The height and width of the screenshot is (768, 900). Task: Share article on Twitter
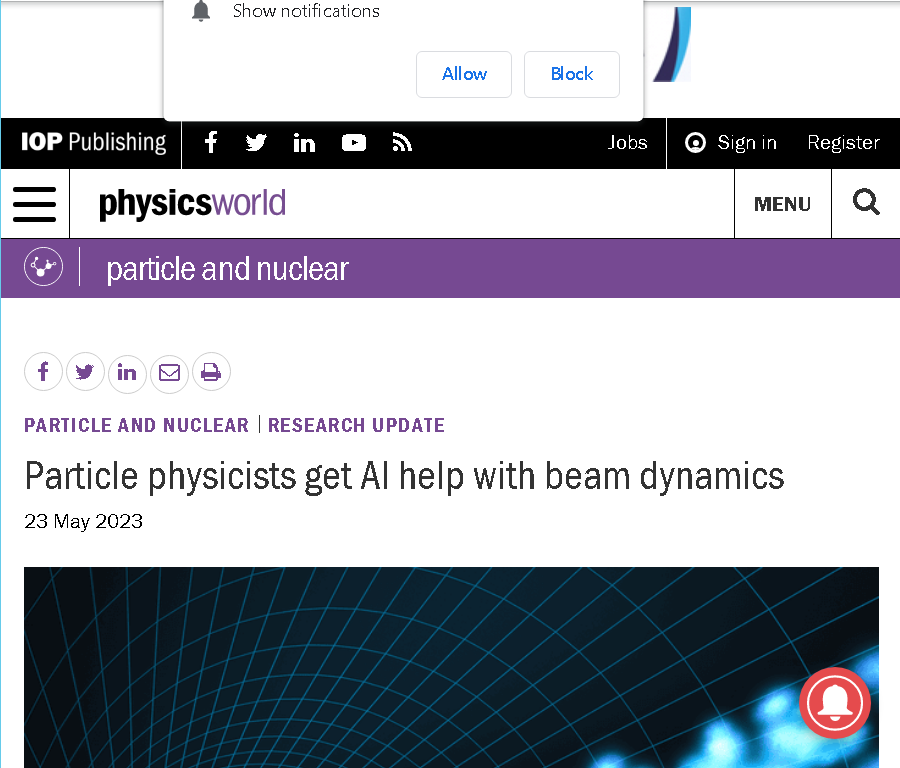coord(85,372)
